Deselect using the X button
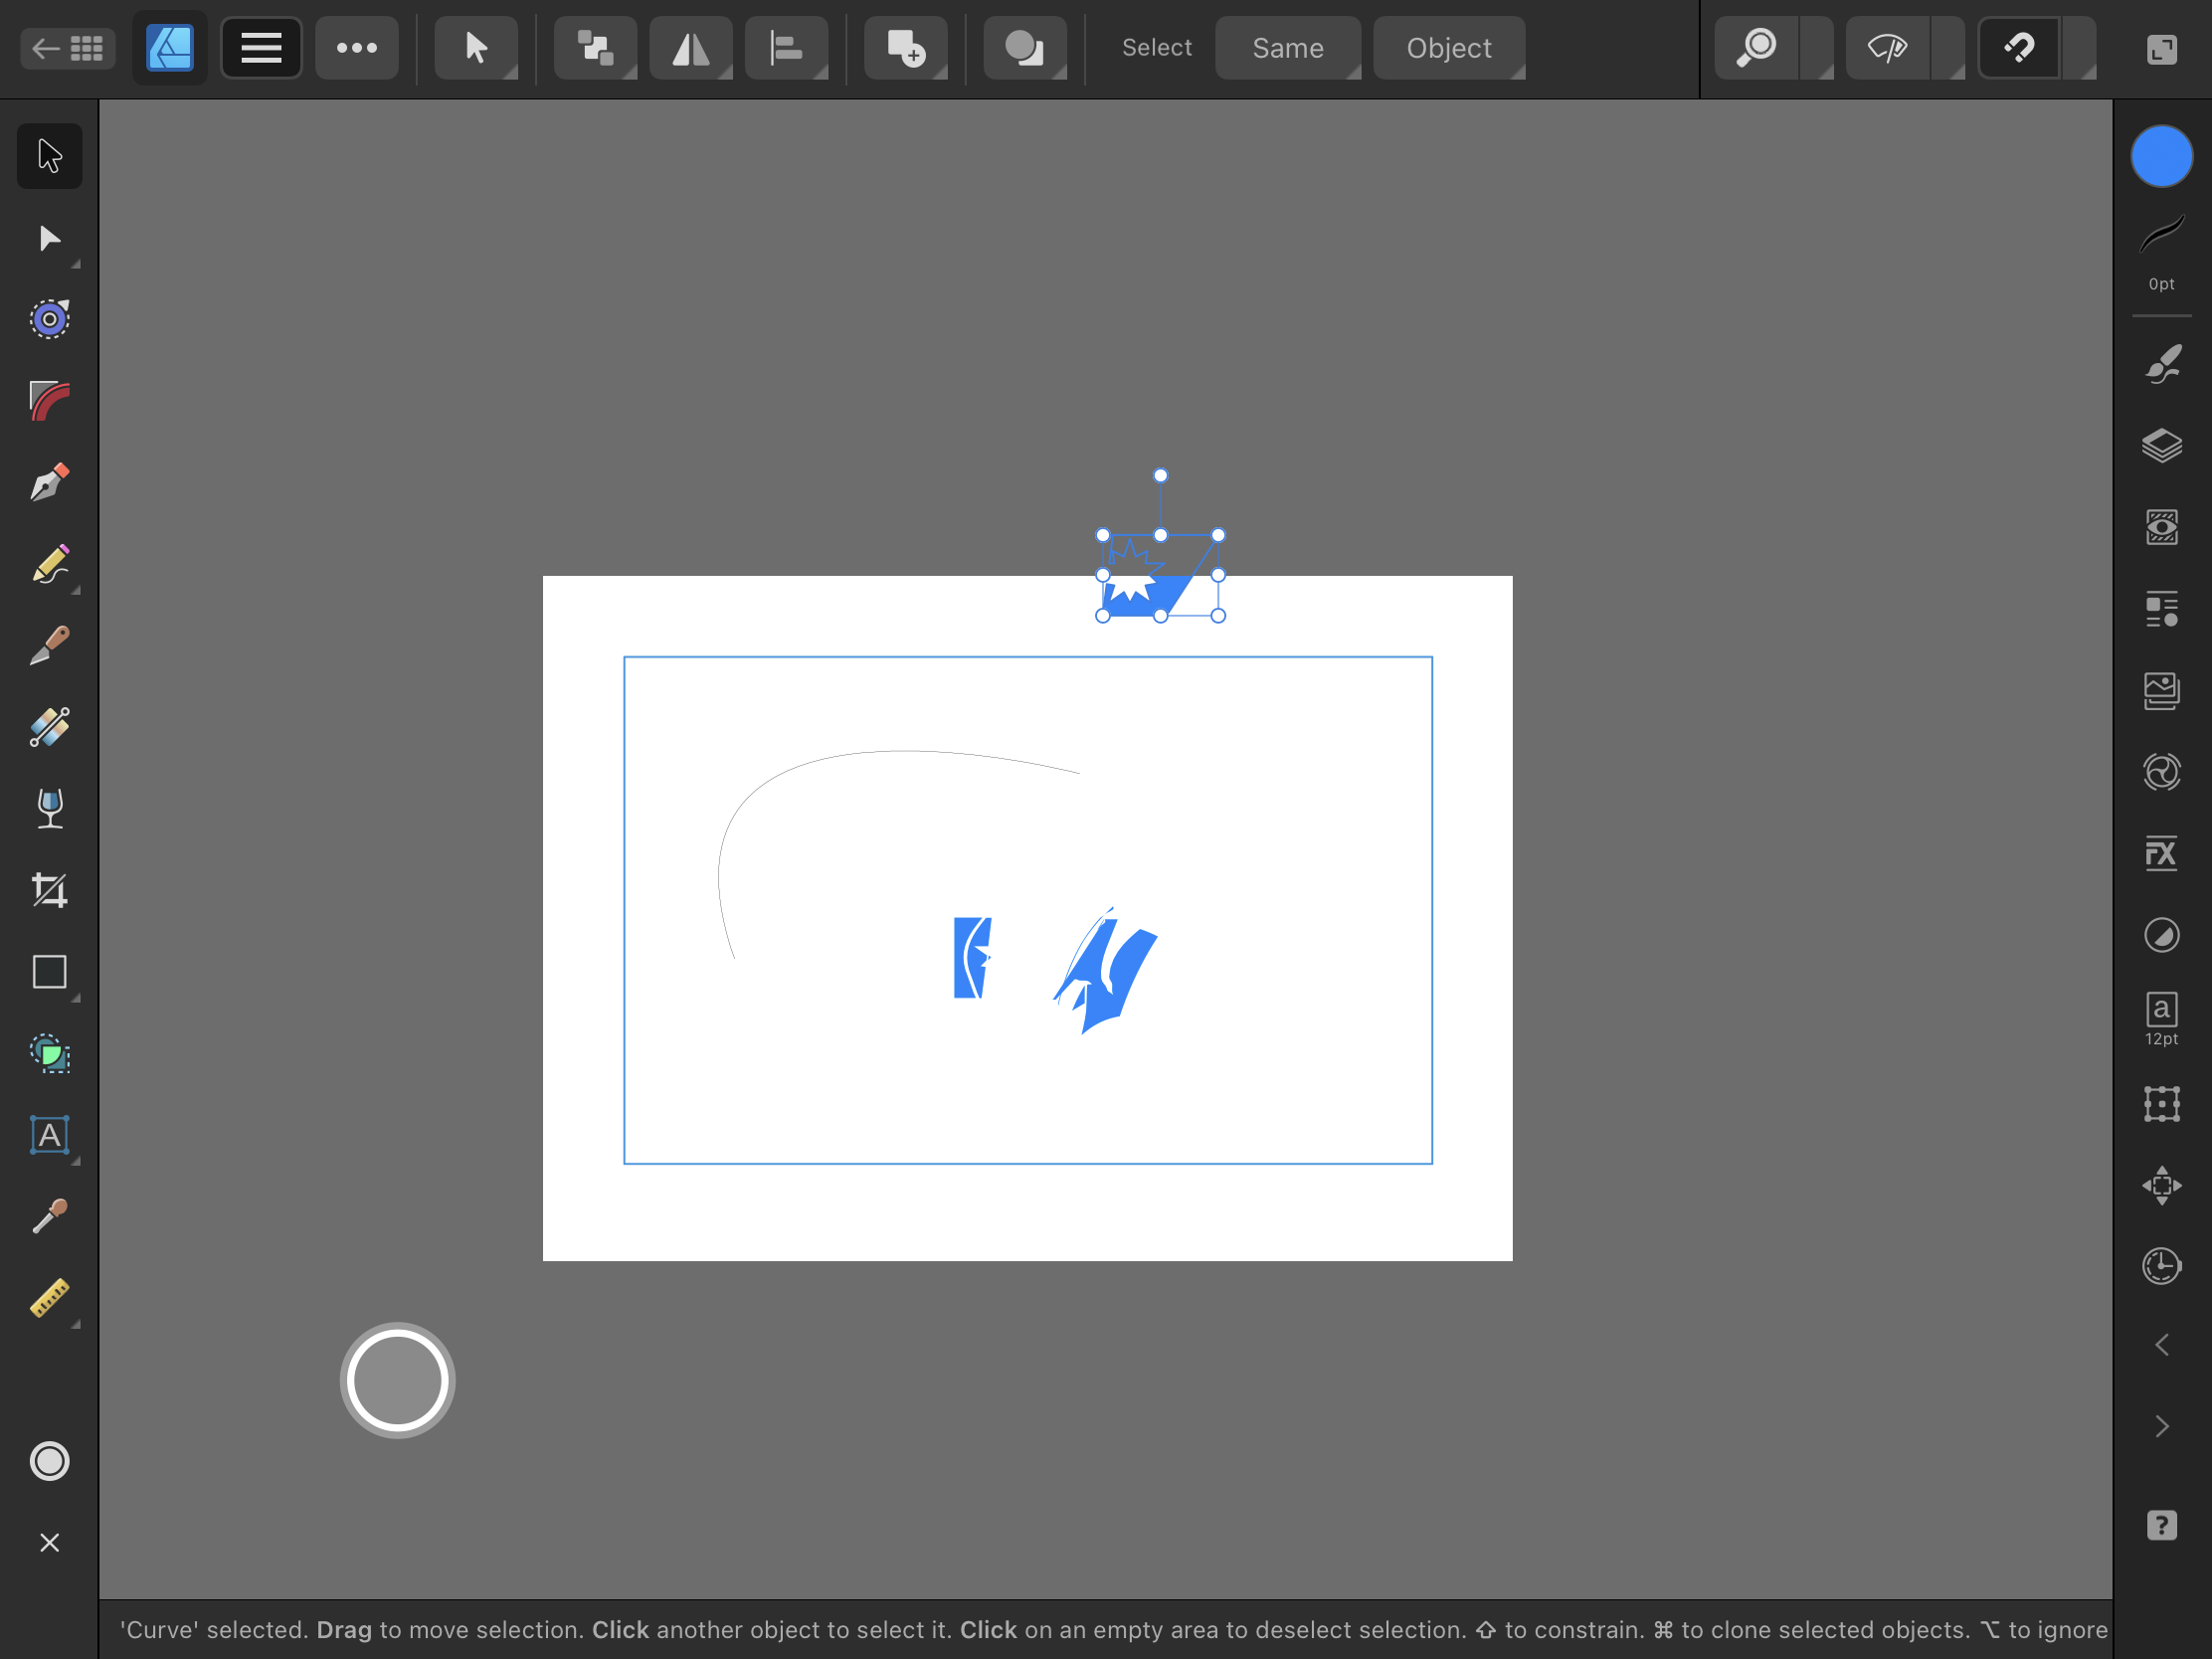 pos(49,1543)
